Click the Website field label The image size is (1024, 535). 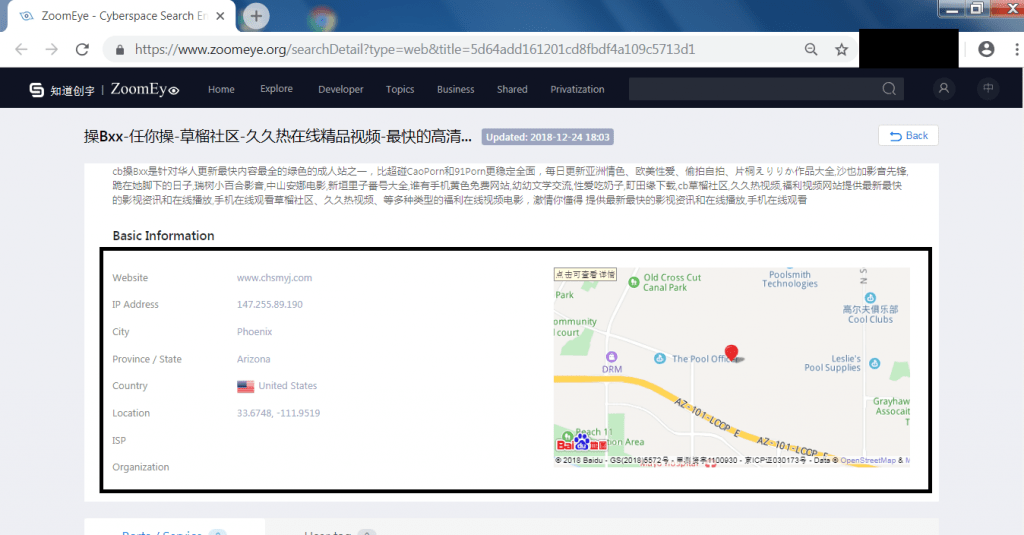click(x=130, y=278)
